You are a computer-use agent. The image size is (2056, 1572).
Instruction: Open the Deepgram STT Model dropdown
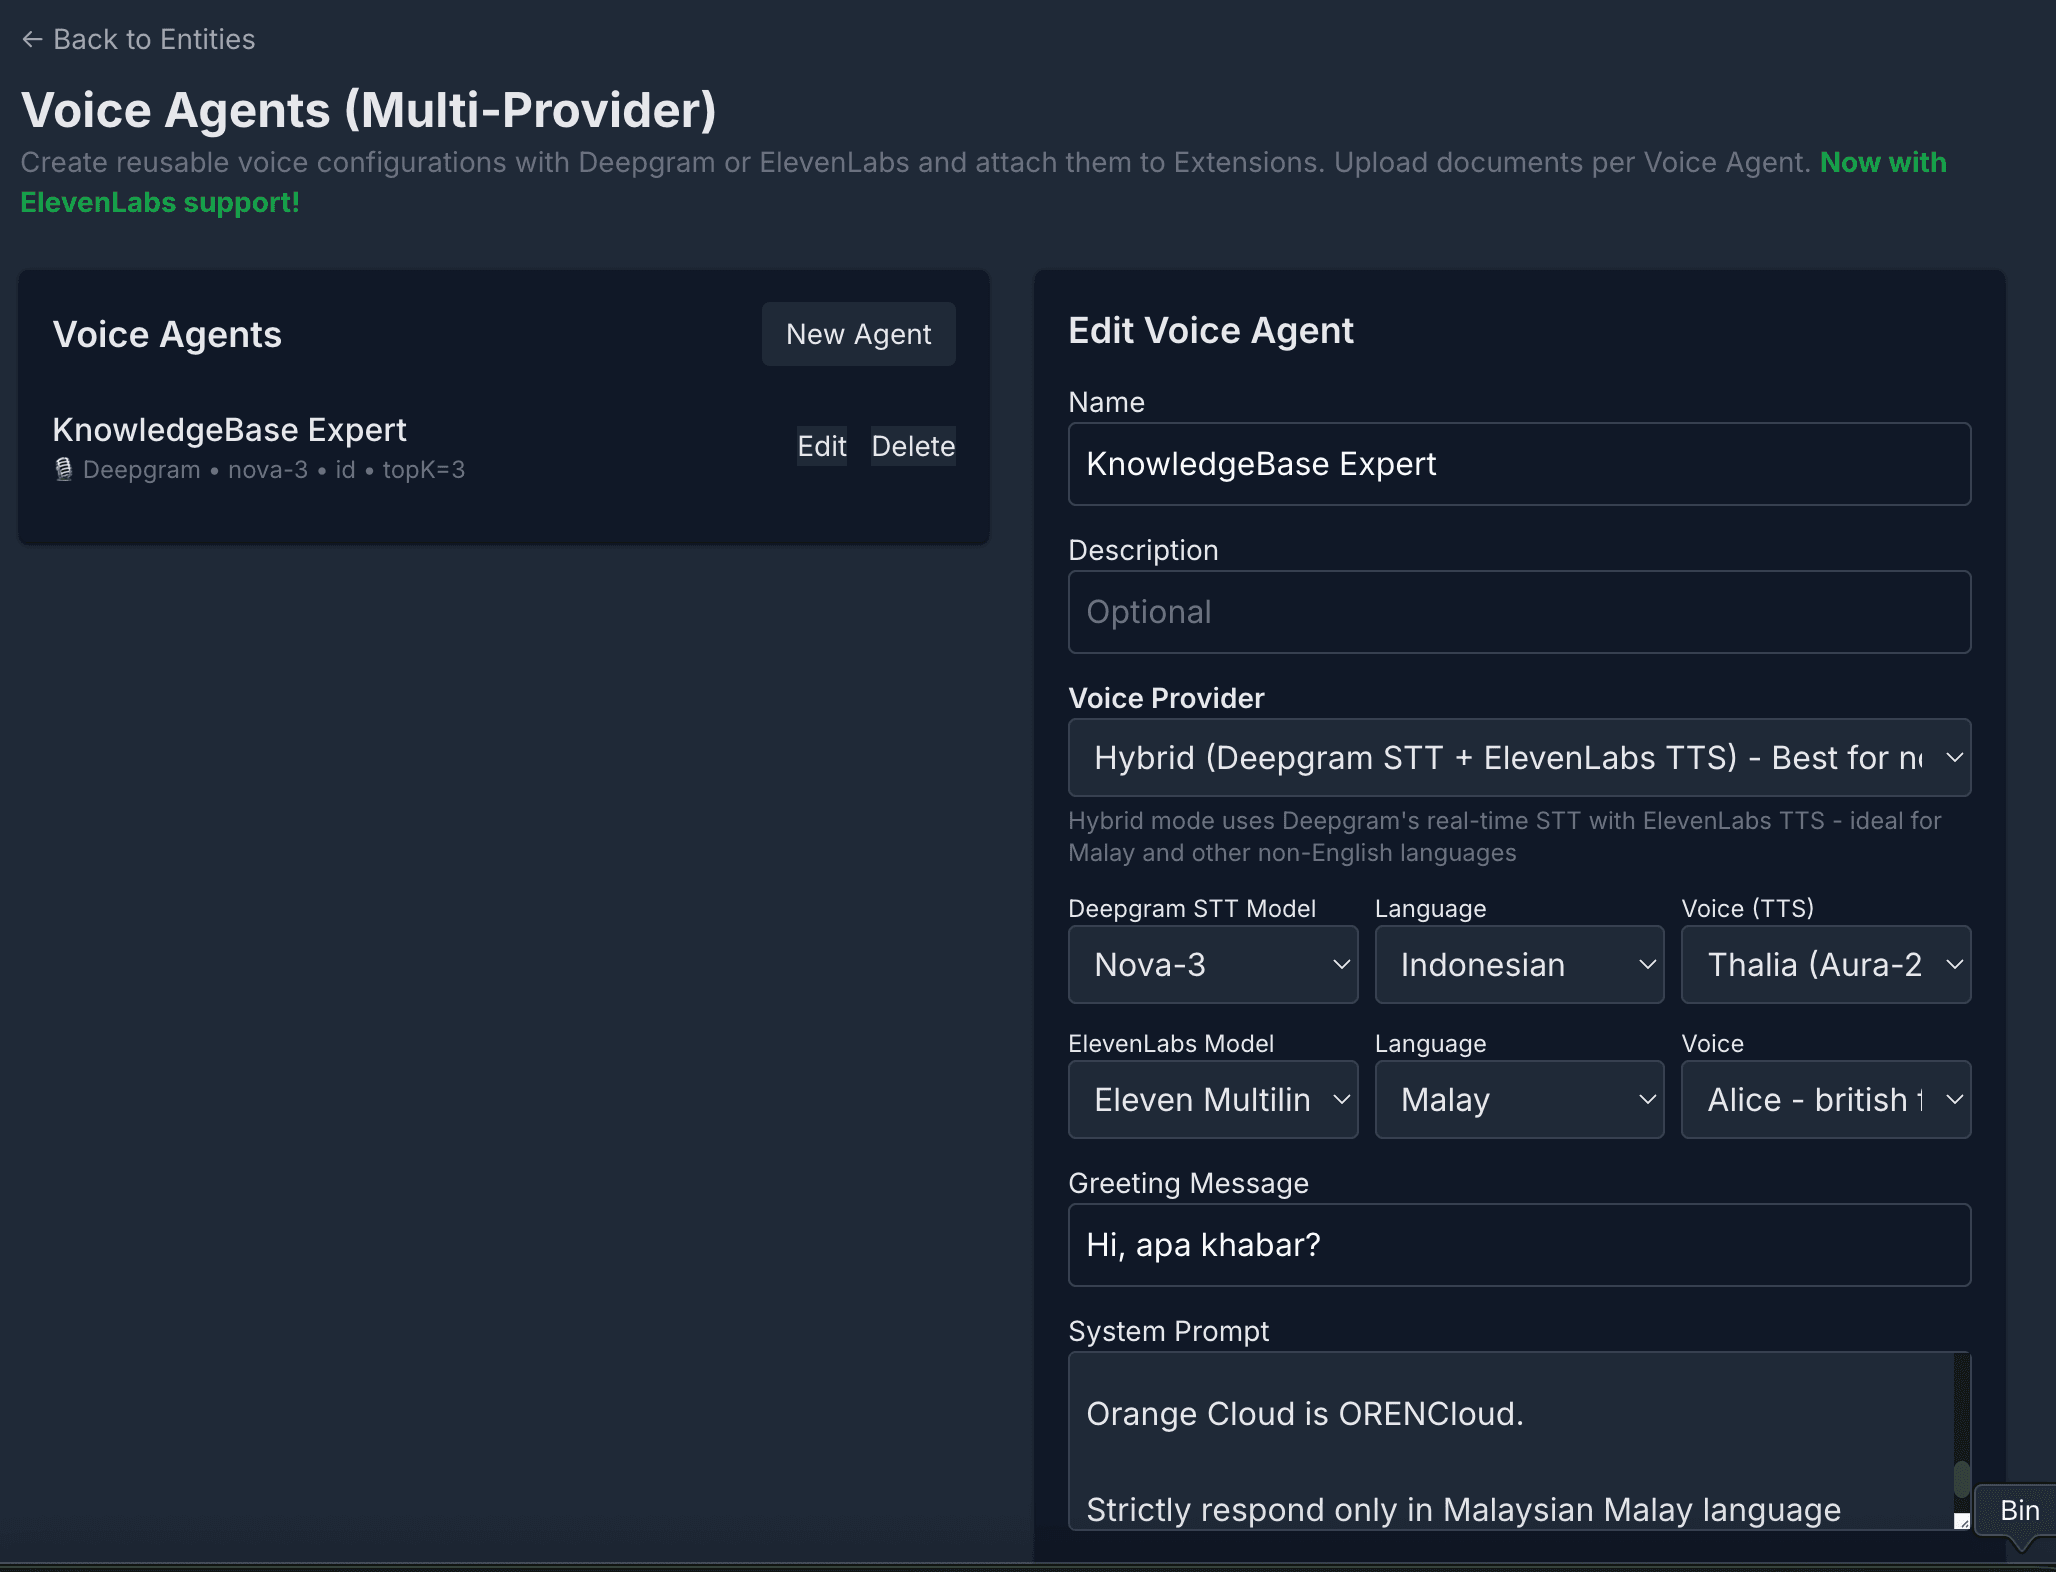[x=1212, y=964]
